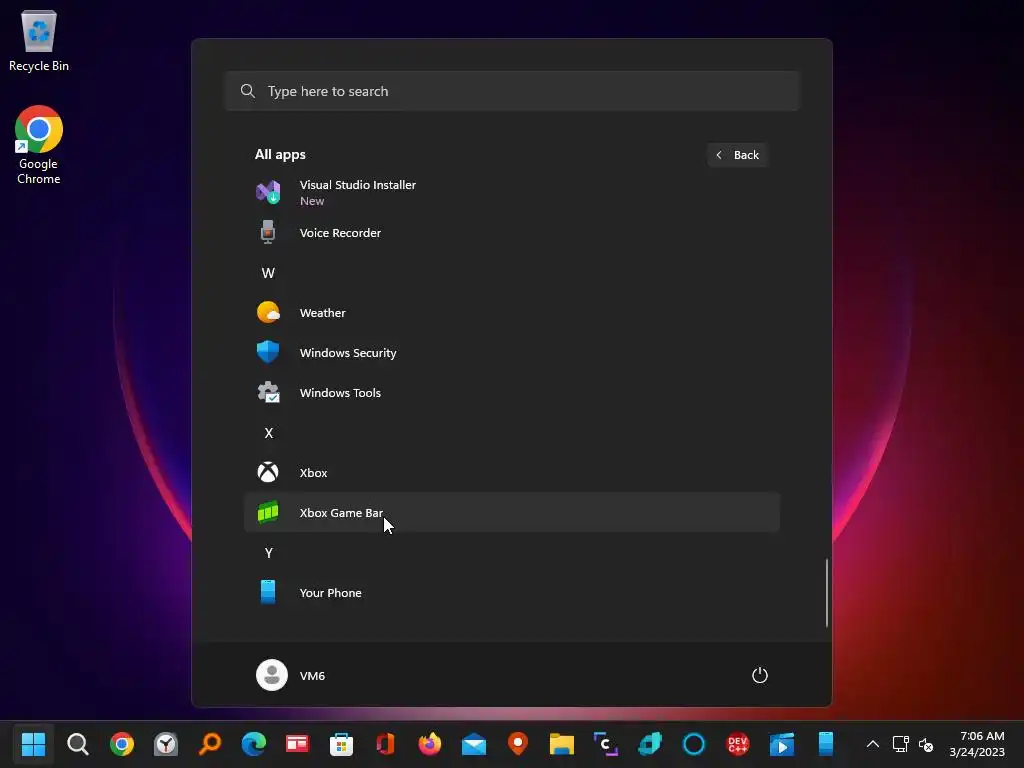This screenshot has height=768, width=1024.
Task: Click the Y letter header
Action: click(x=268, y=553)
